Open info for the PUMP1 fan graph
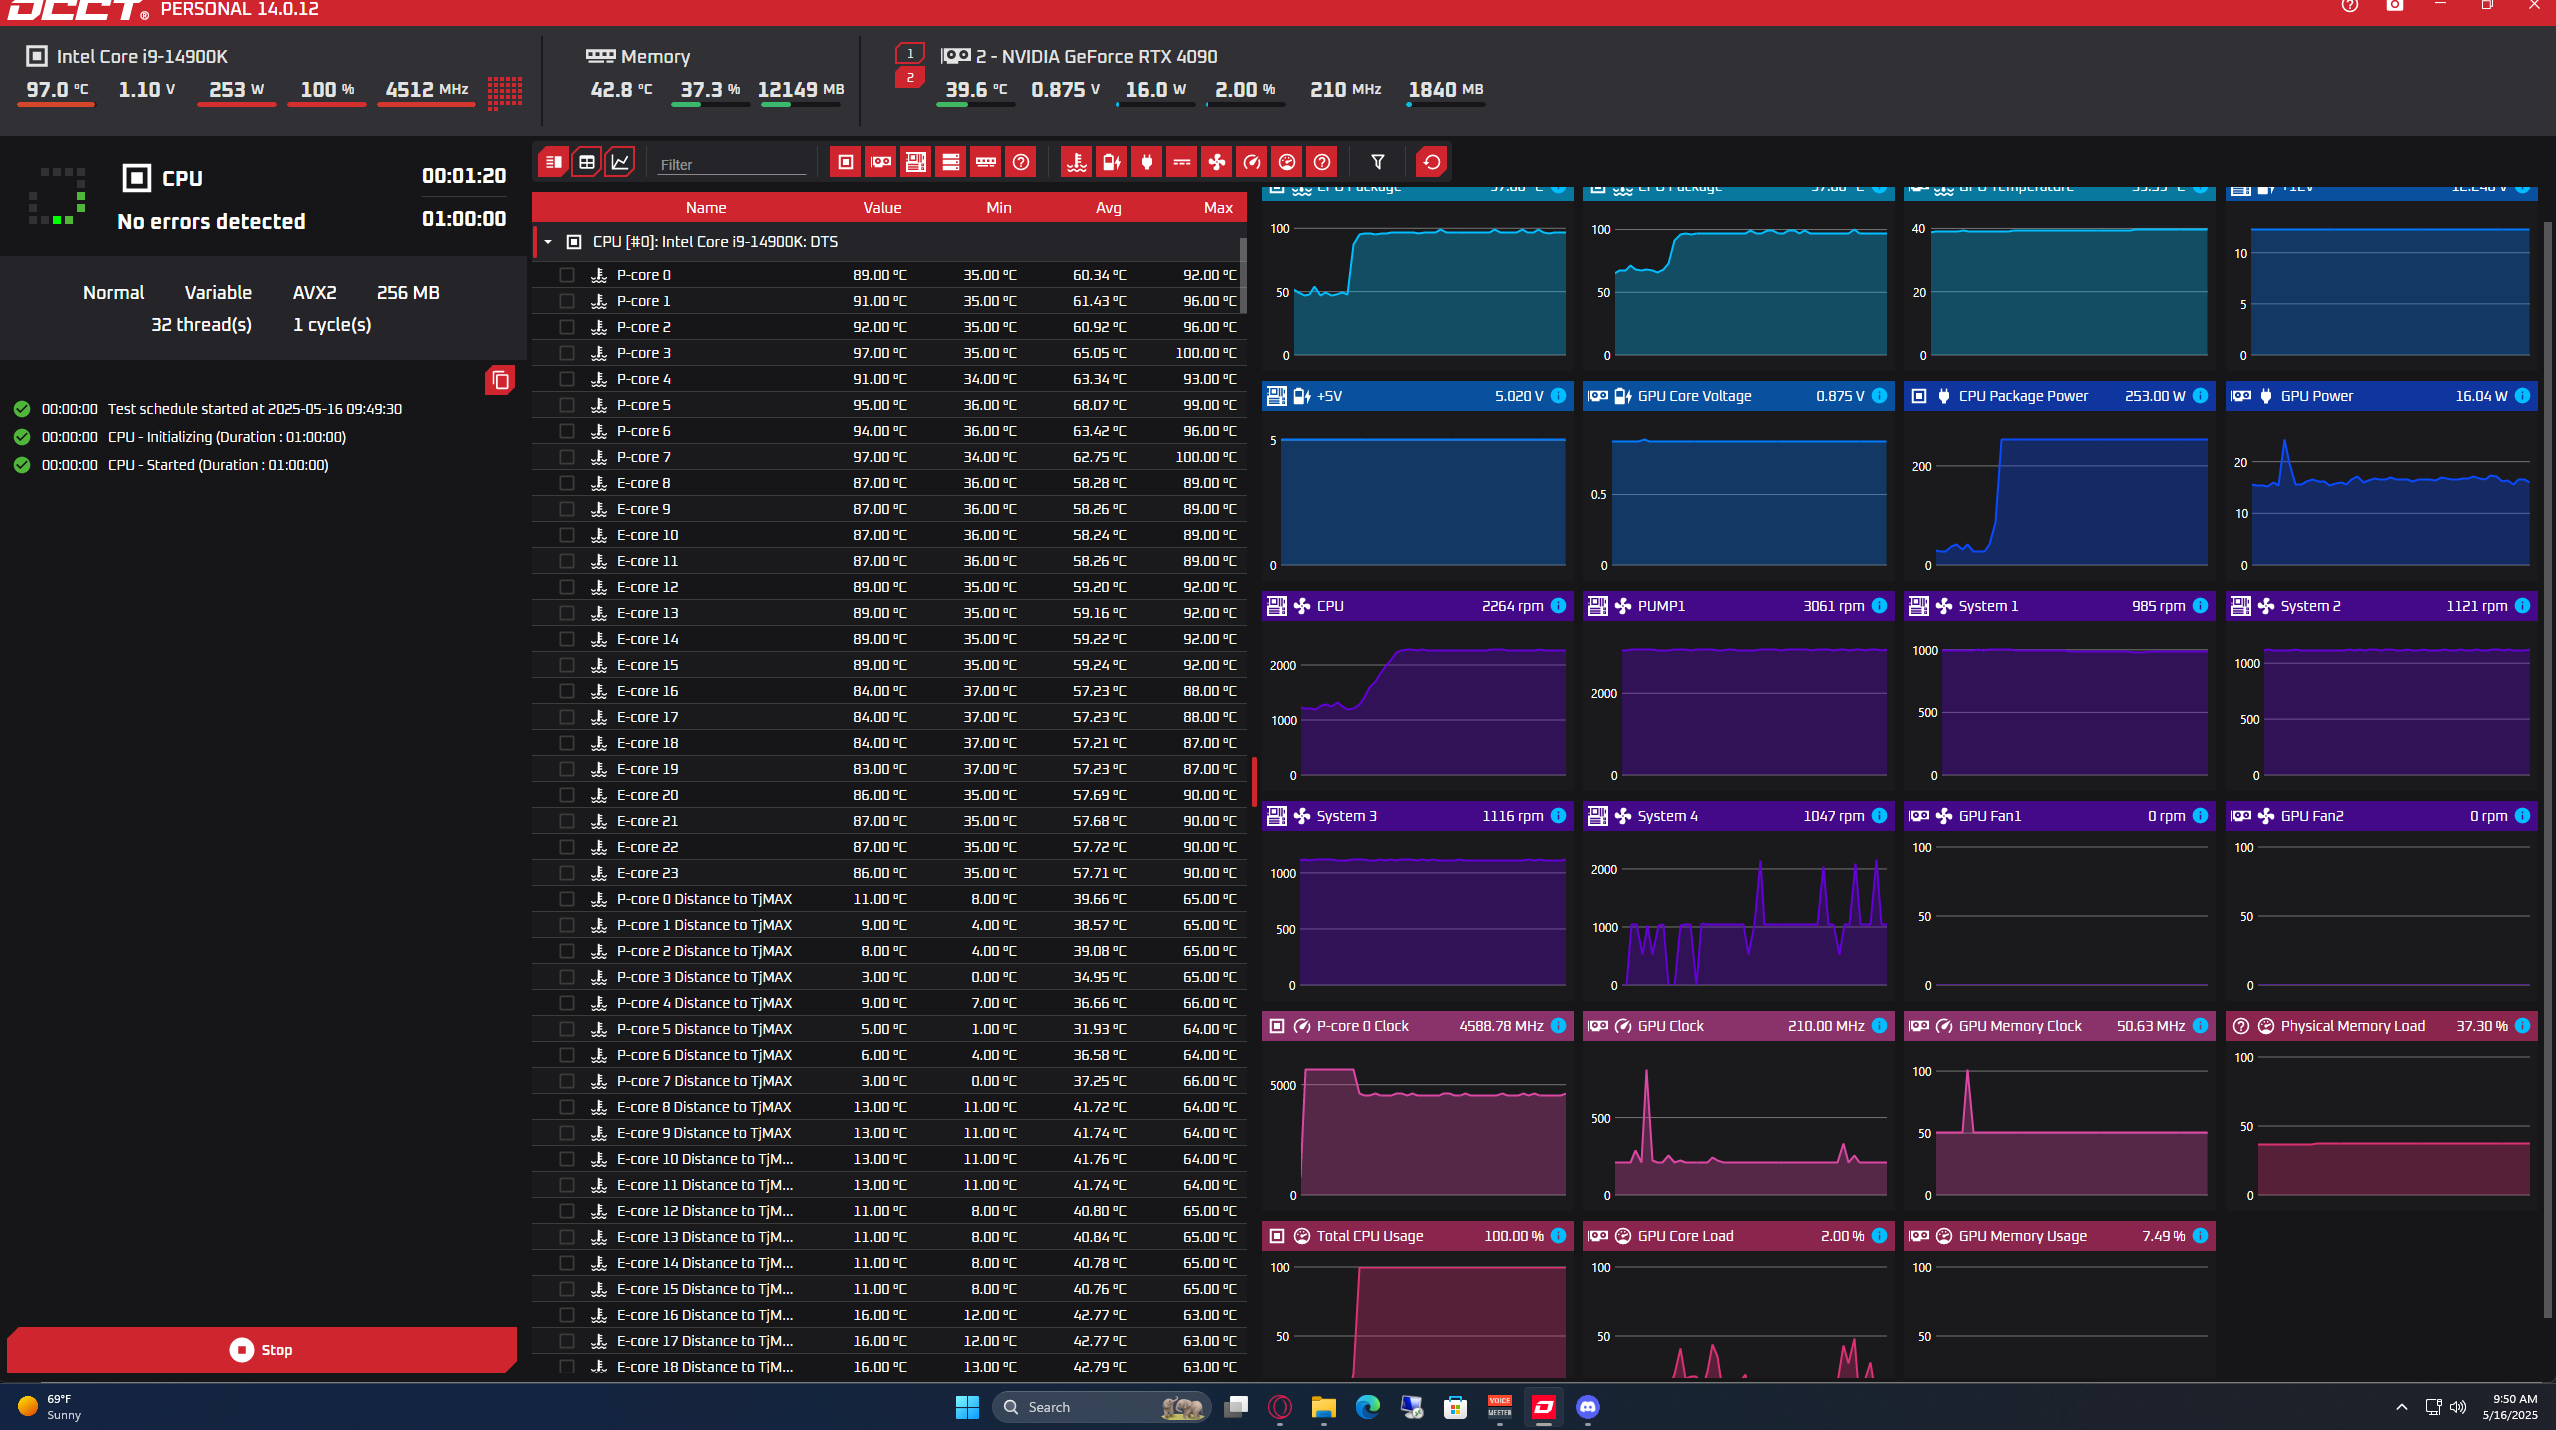The width and height of the screenshot is (2556, 1430). tap(1880, 606)
